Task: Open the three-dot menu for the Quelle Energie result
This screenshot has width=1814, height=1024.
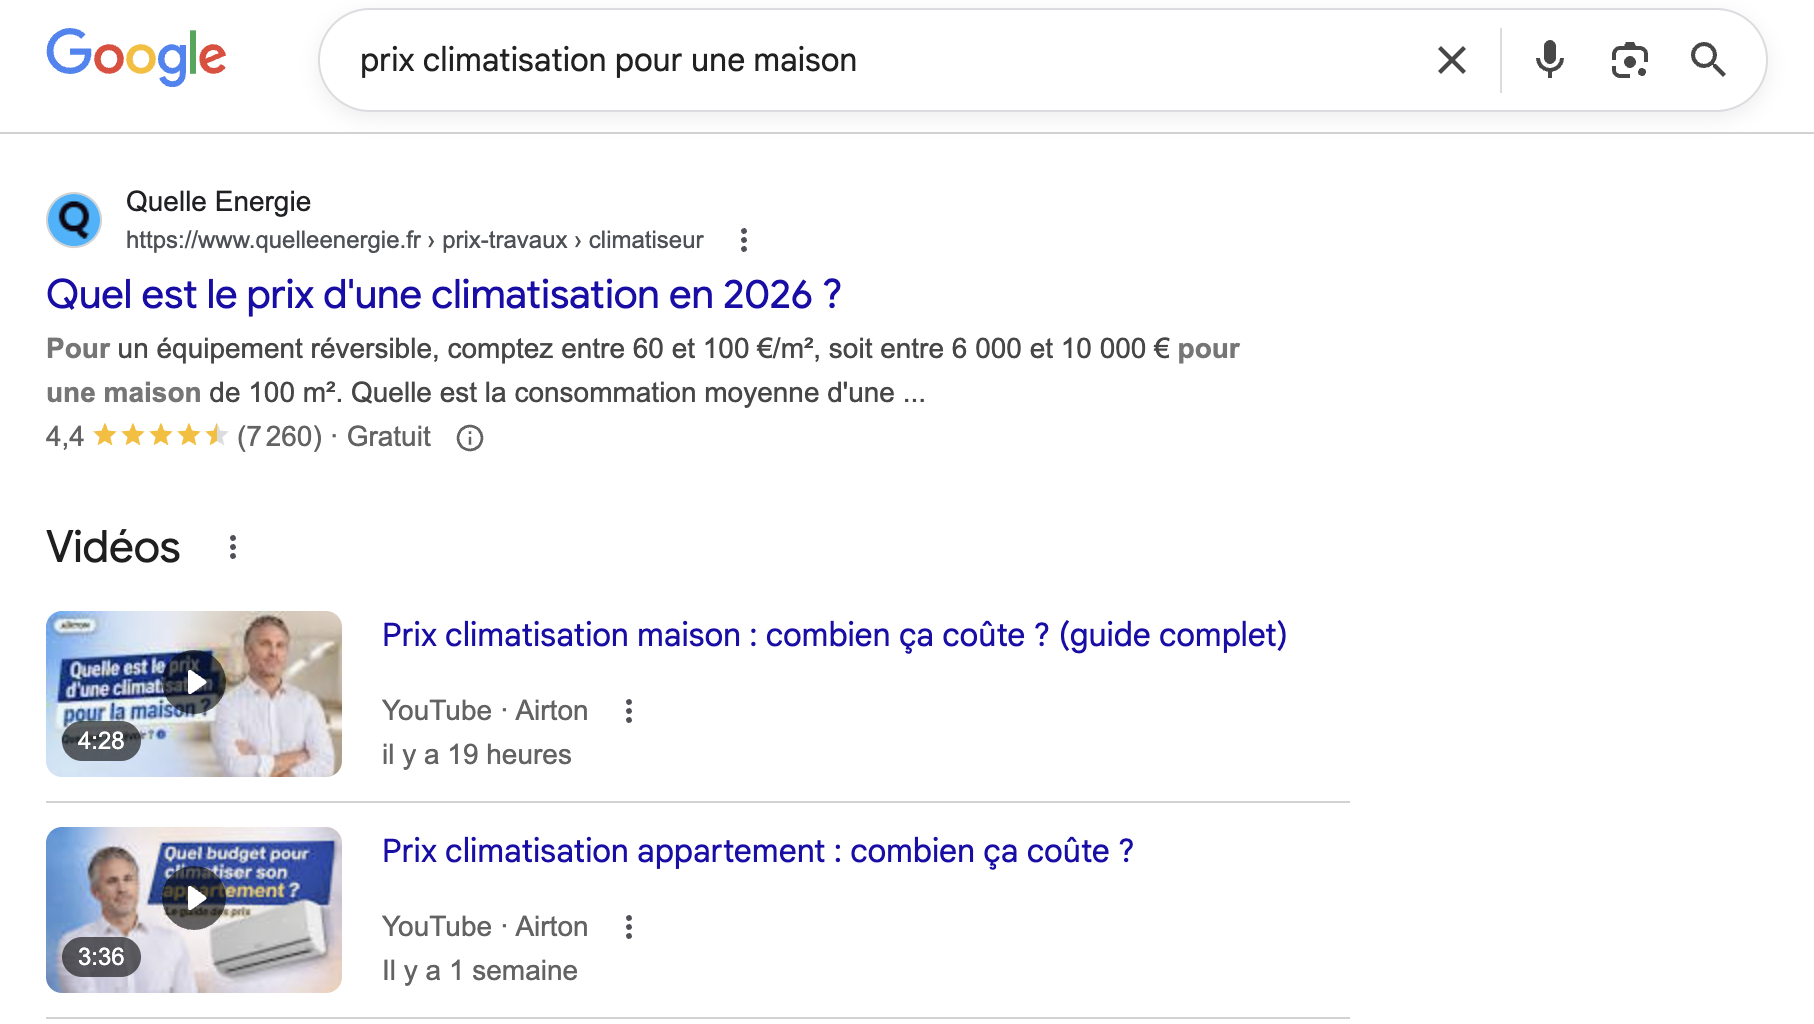Action: [x=743, y=240]
